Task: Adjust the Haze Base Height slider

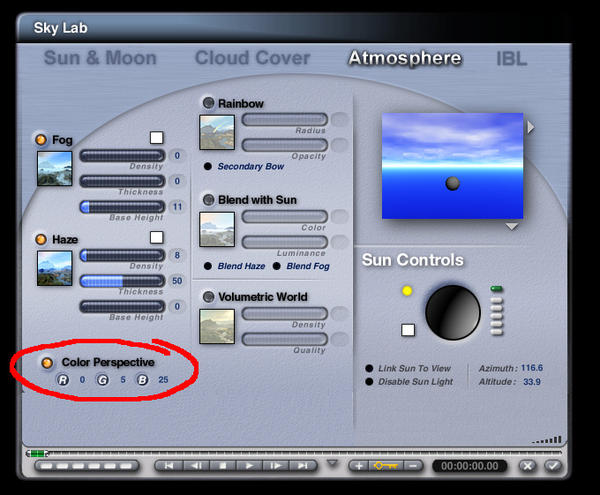Action: point(122,306)
